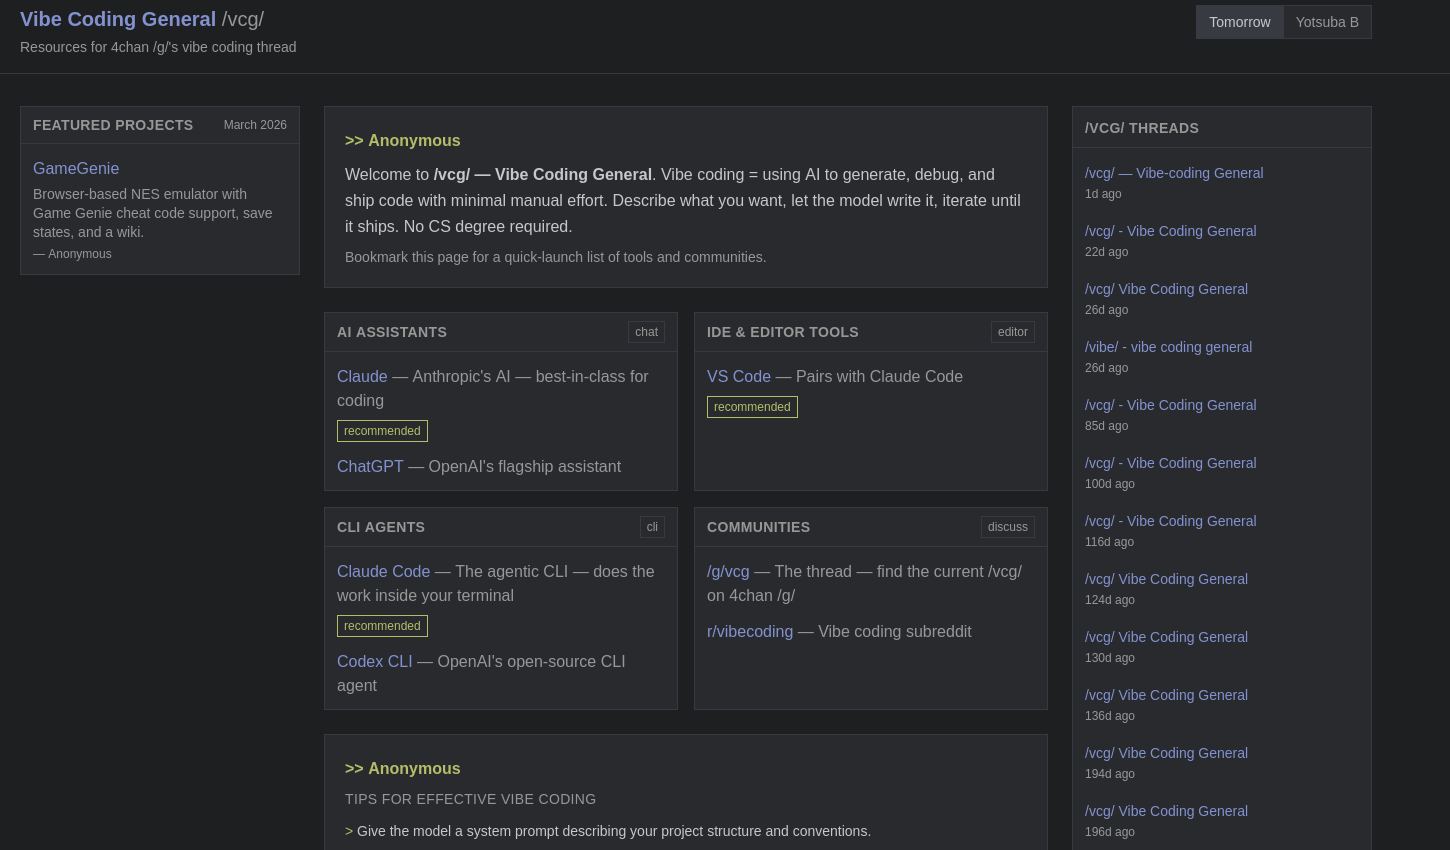The height and width of the screenshot is (850, 1450).
Task: Open the Vibe Coding General thread from 196d ago
Action: click(1166, 811)
